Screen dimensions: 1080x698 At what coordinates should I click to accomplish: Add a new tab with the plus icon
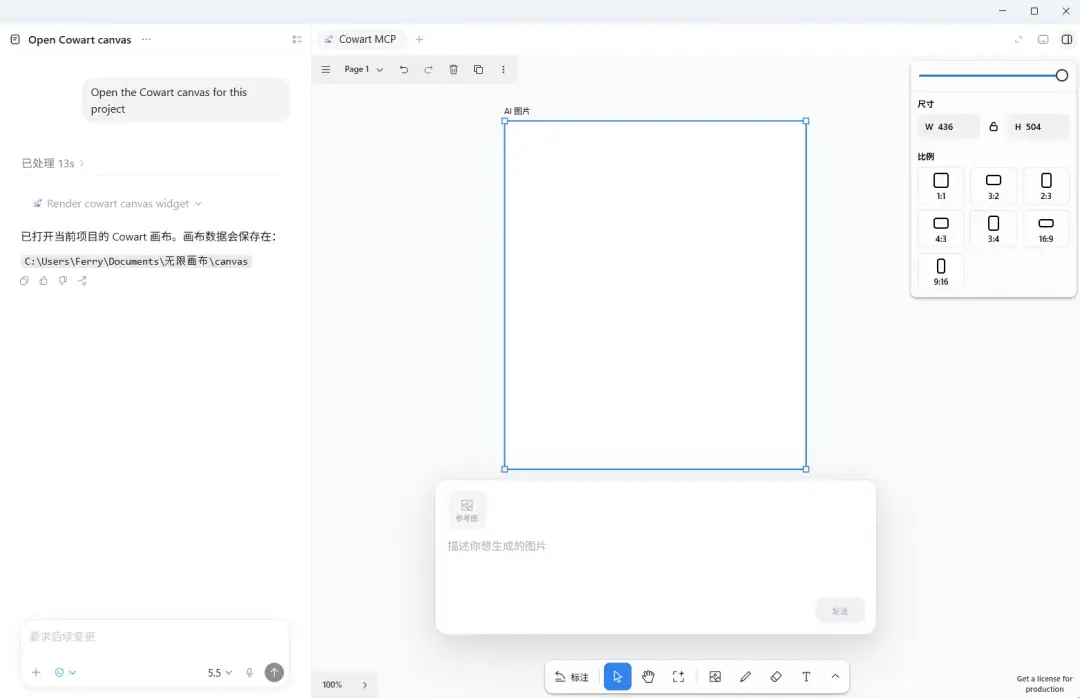point(419,39)
